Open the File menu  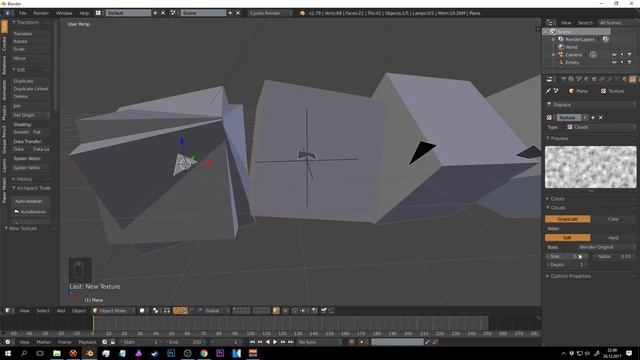pyautogui.click(x=22, y=13)
